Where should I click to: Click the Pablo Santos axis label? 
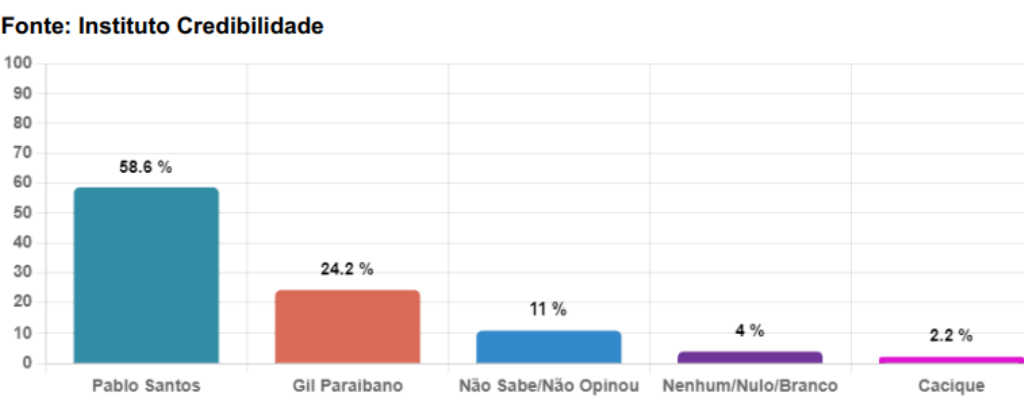(146, 386)
